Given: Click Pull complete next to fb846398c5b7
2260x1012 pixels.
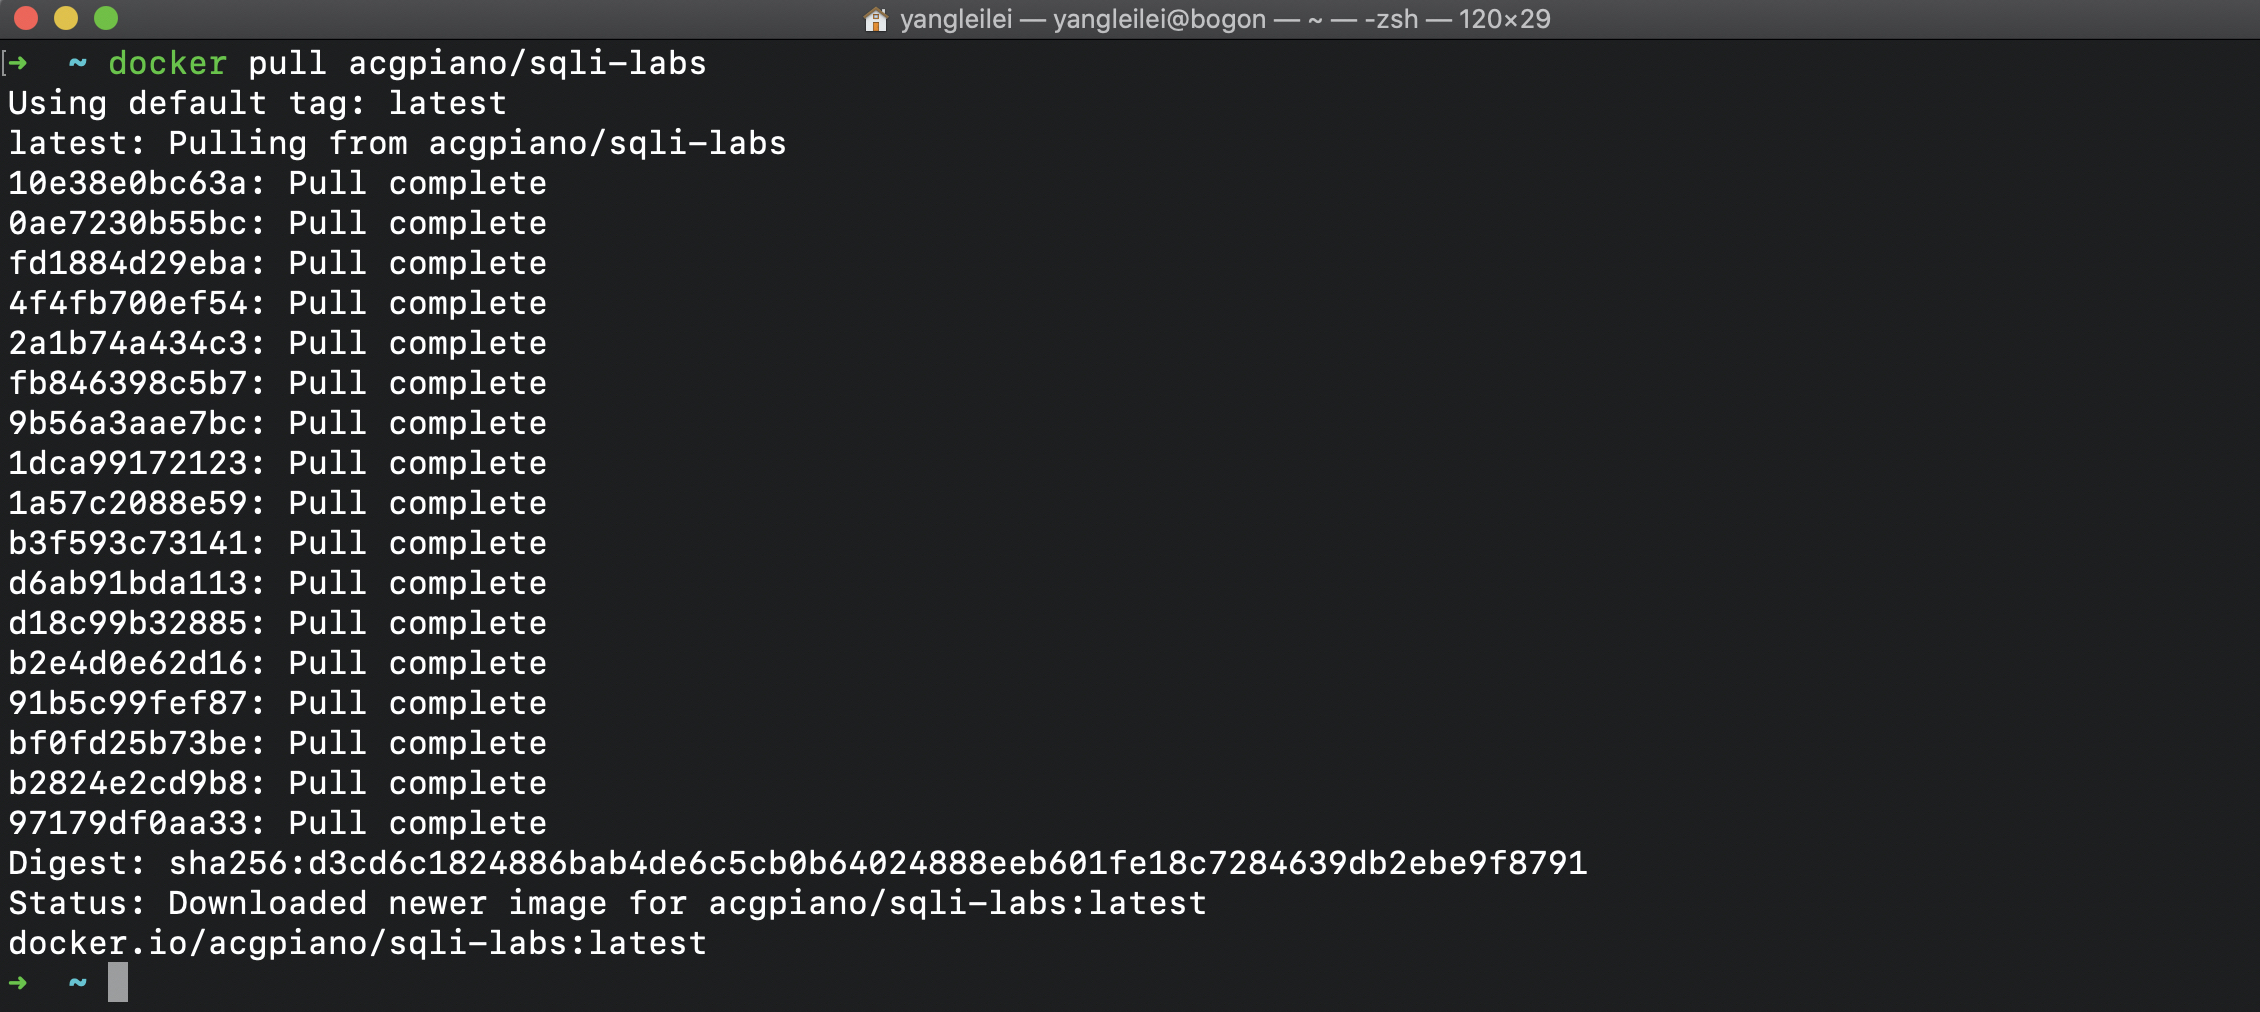Looking at the screenshot, I should [x=418, y=383].
